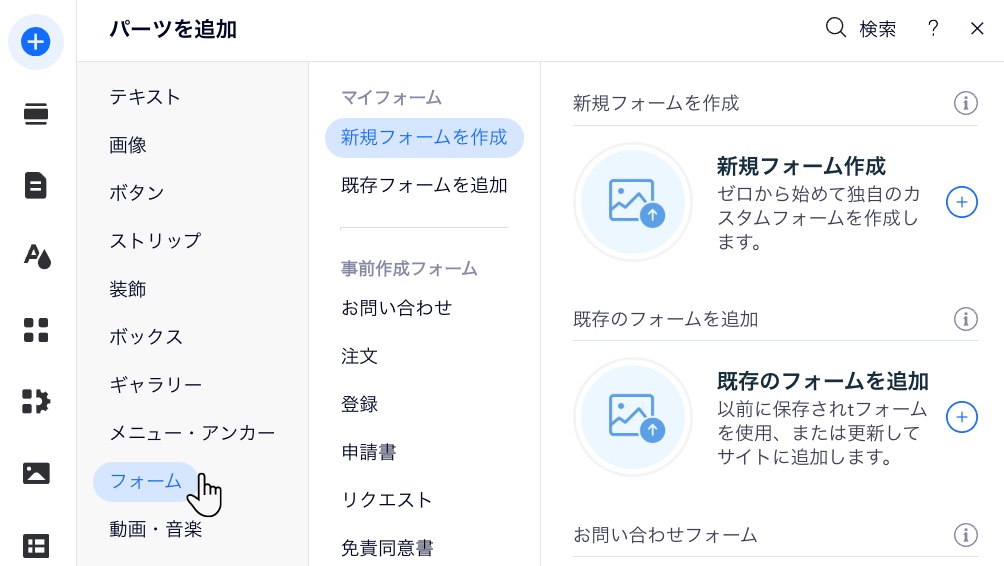The image size is (1004, 566).
Task: Click the plus button beside 新規フォーム作成
Action: click(x=961, y=202)
